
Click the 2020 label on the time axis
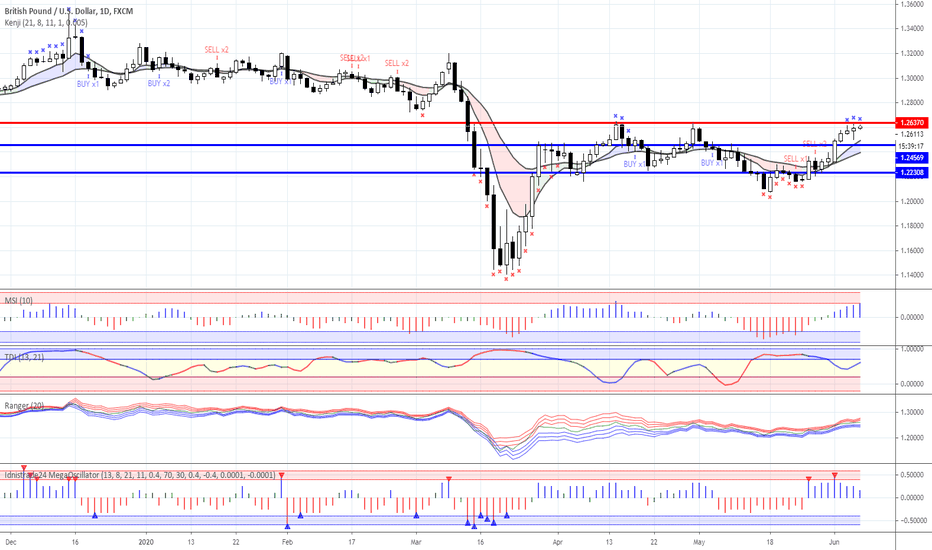point(146,542)
